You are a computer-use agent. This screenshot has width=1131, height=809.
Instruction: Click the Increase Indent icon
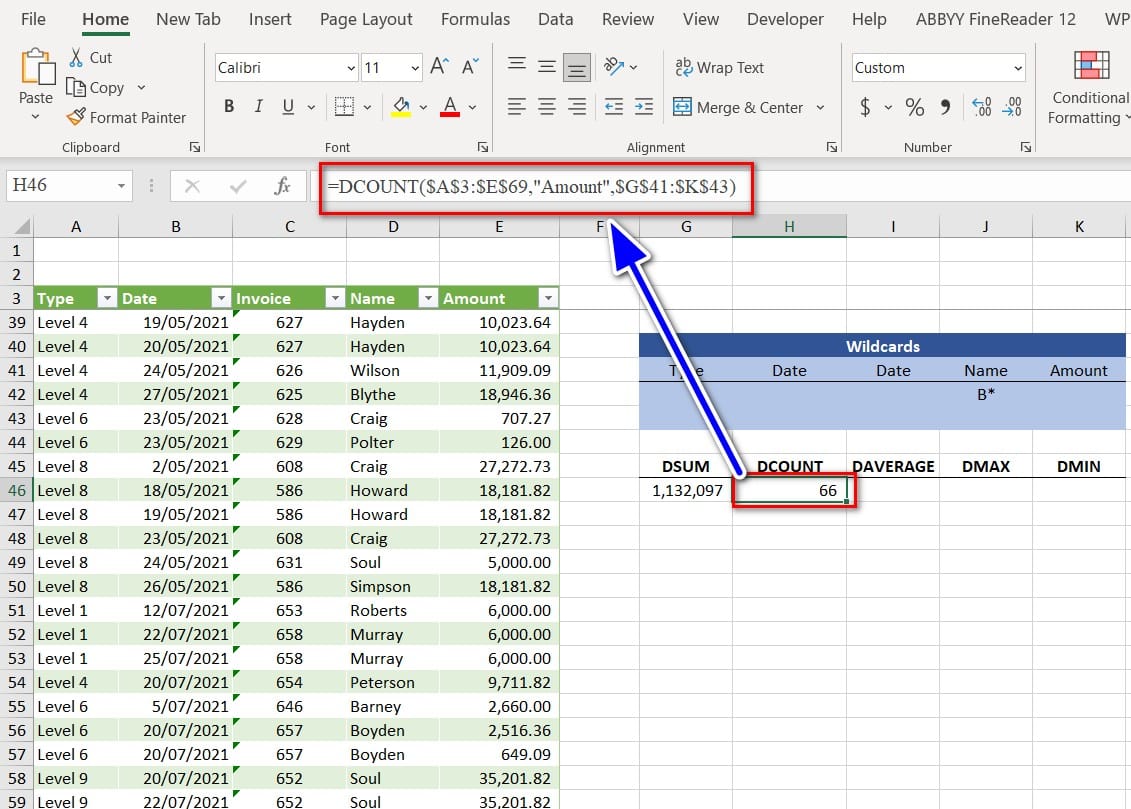pos(644,107)
